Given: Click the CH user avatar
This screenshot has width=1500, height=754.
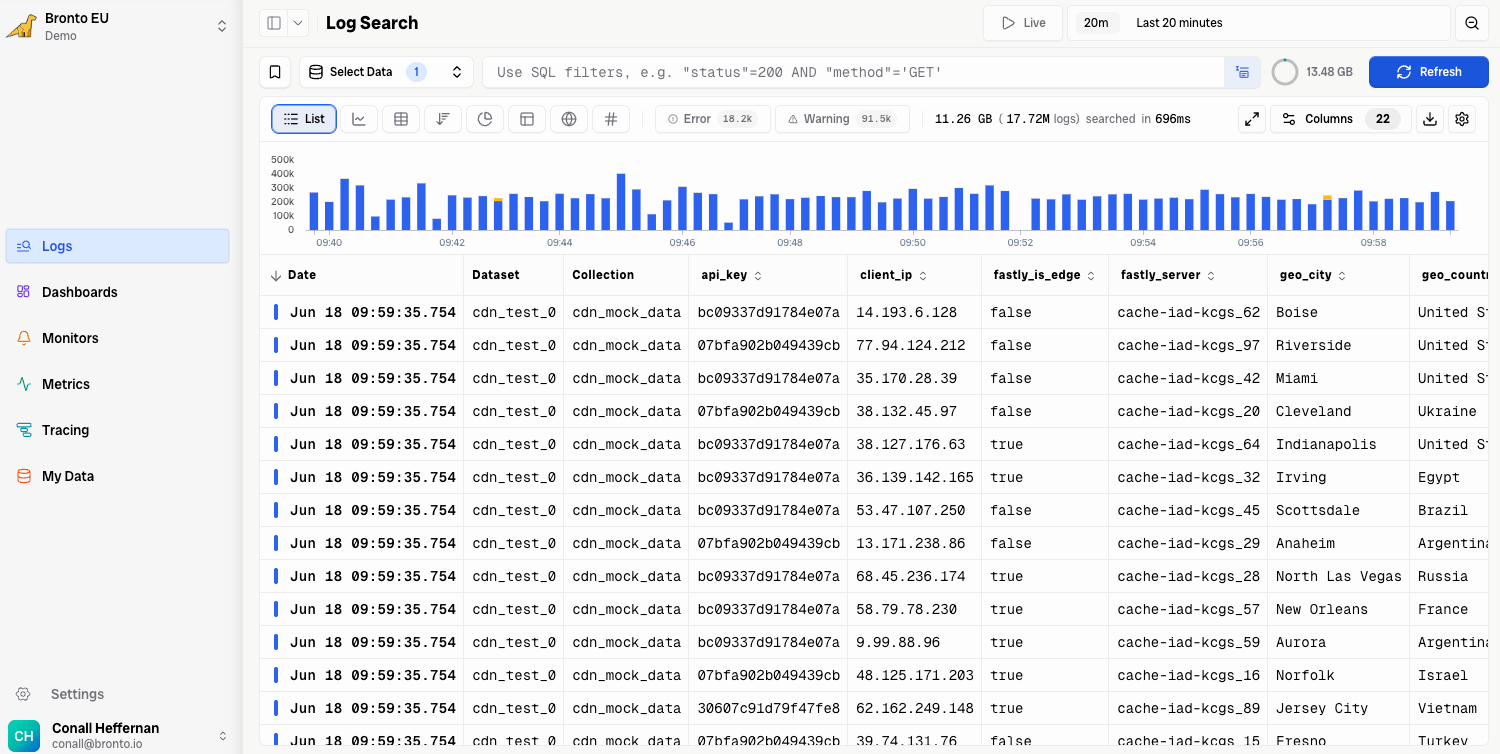Looking at the screenshot, I should coord(24,736).
